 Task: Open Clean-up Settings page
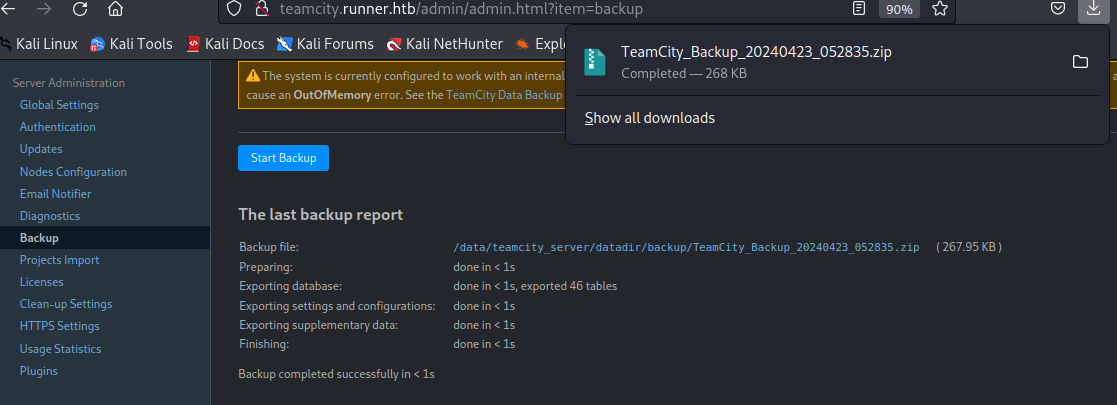pyautogui.click(x=66, y=304)
